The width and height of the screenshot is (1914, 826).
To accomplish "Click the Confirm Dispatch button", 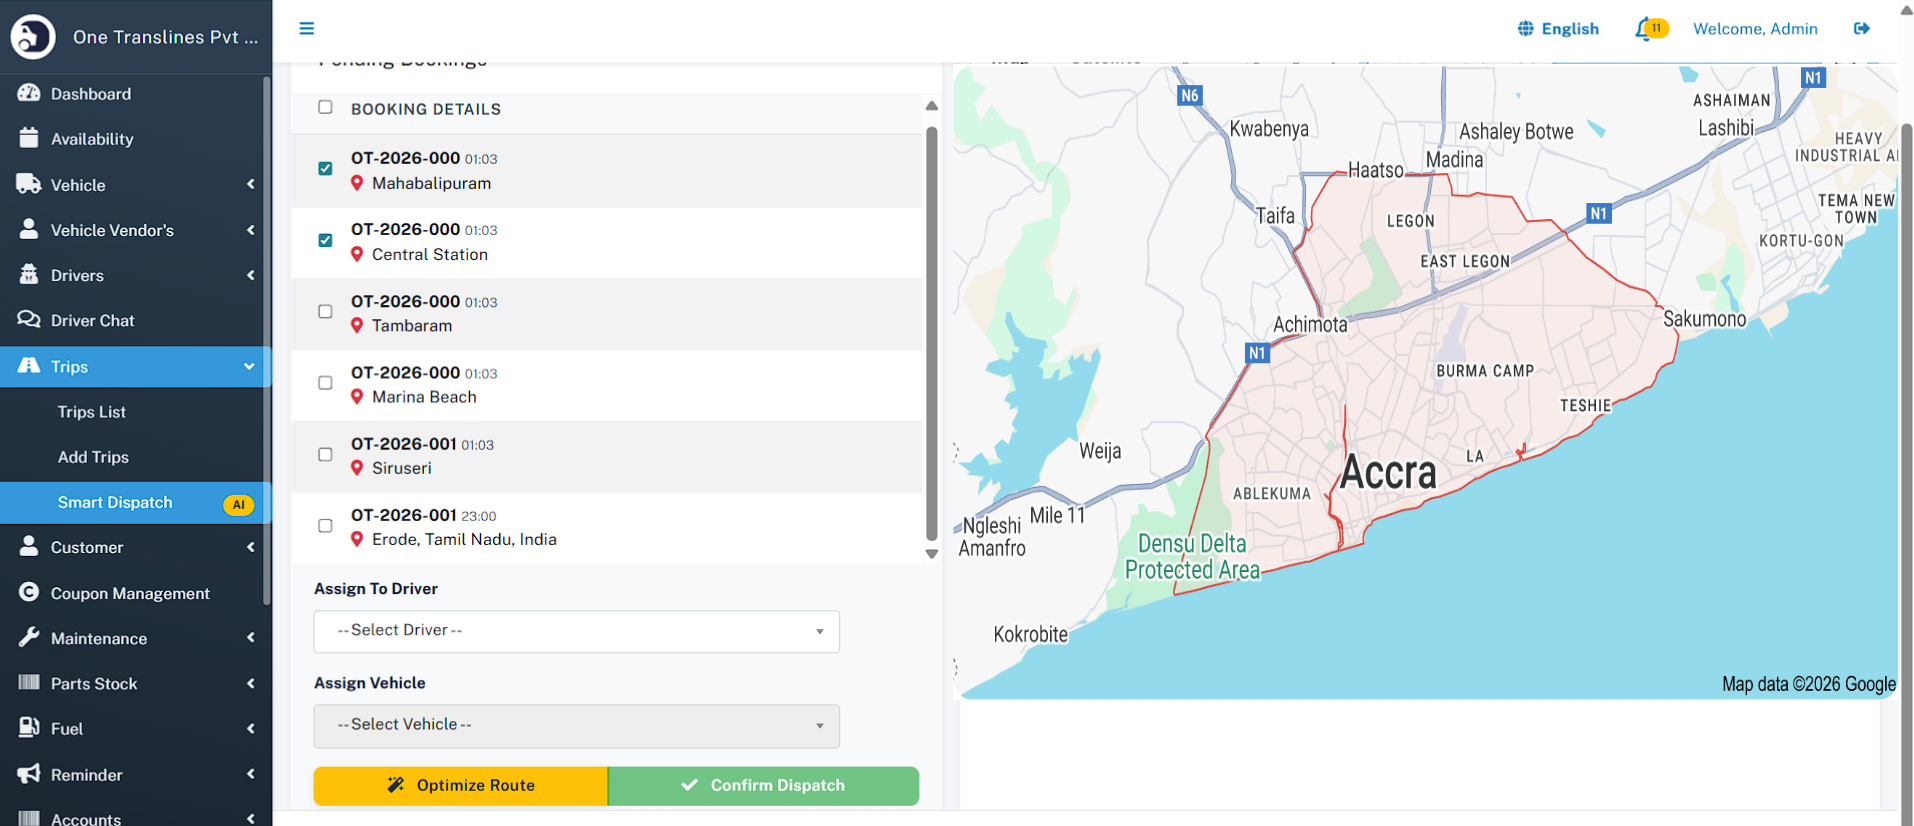I will click(763, 786).
